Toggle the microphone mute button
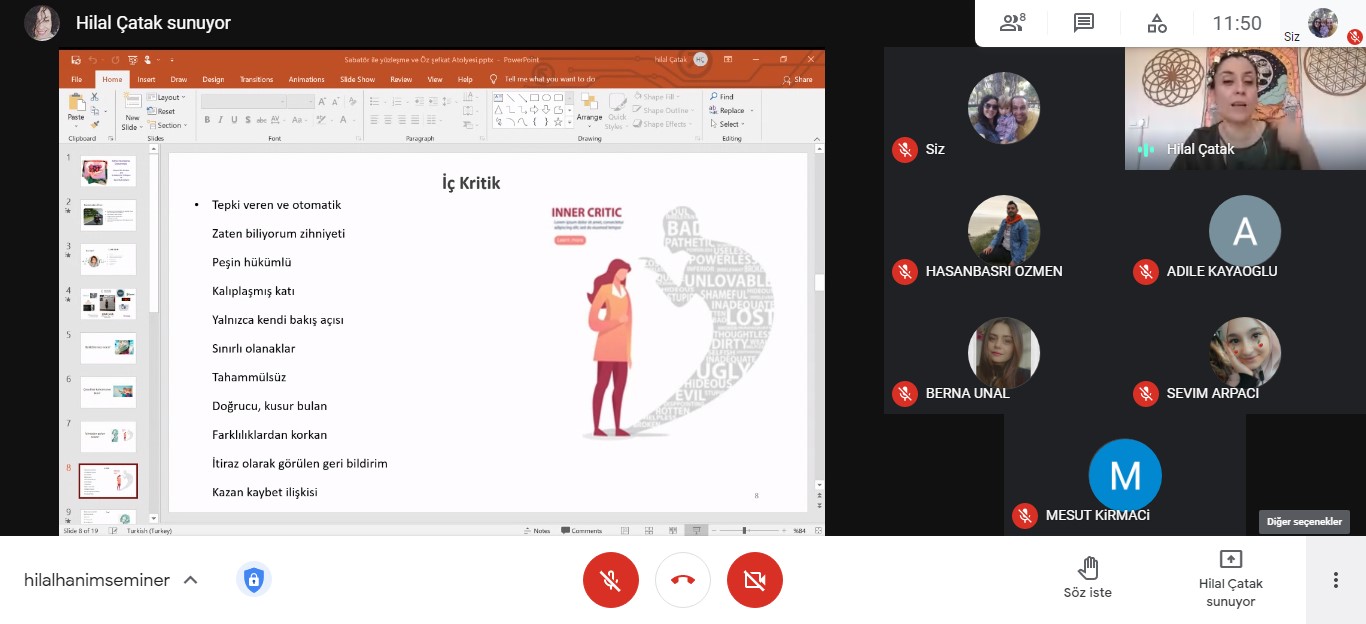Viewport: 1366px width, 624px height. coord(610,580)
